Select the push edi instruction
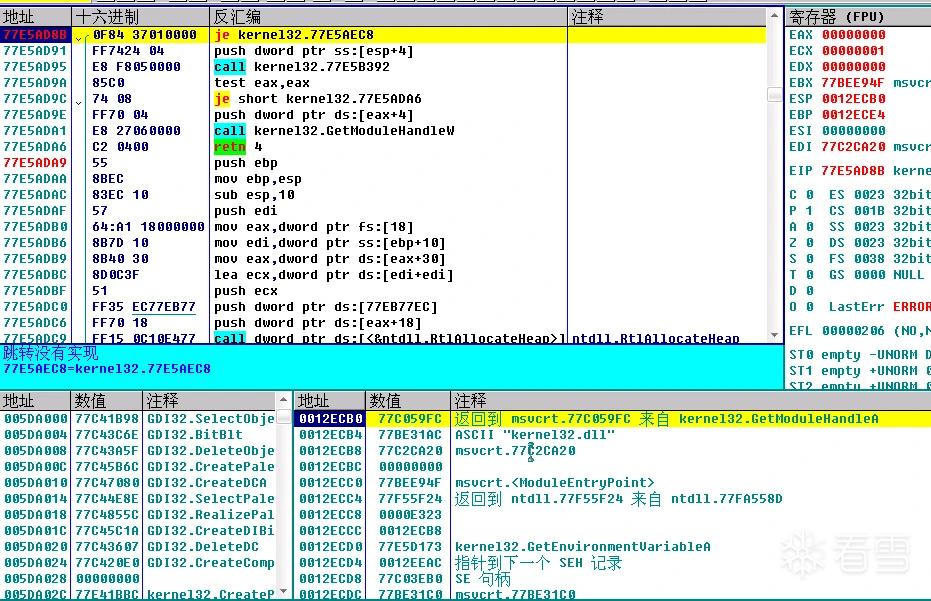The image size is (931, 601). pos(246,211)
